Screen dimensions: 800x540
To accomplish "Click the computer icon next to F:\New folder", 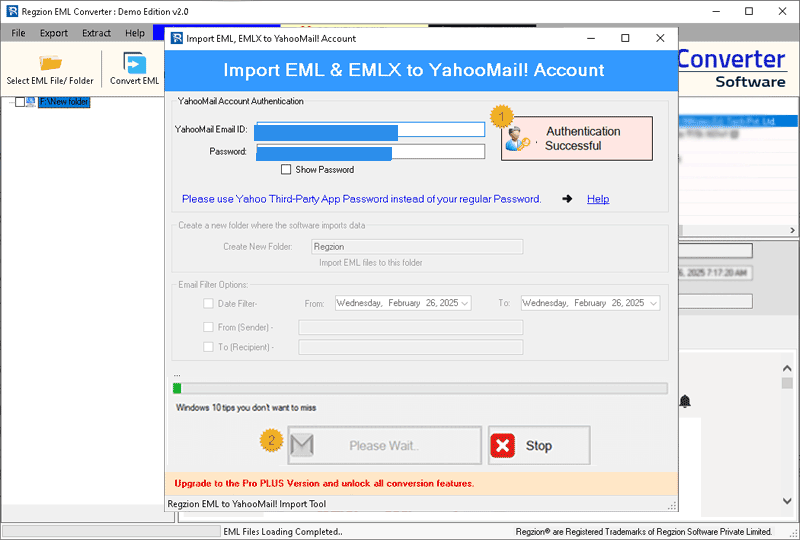I will pyautogui.click(x=31, y=102).
